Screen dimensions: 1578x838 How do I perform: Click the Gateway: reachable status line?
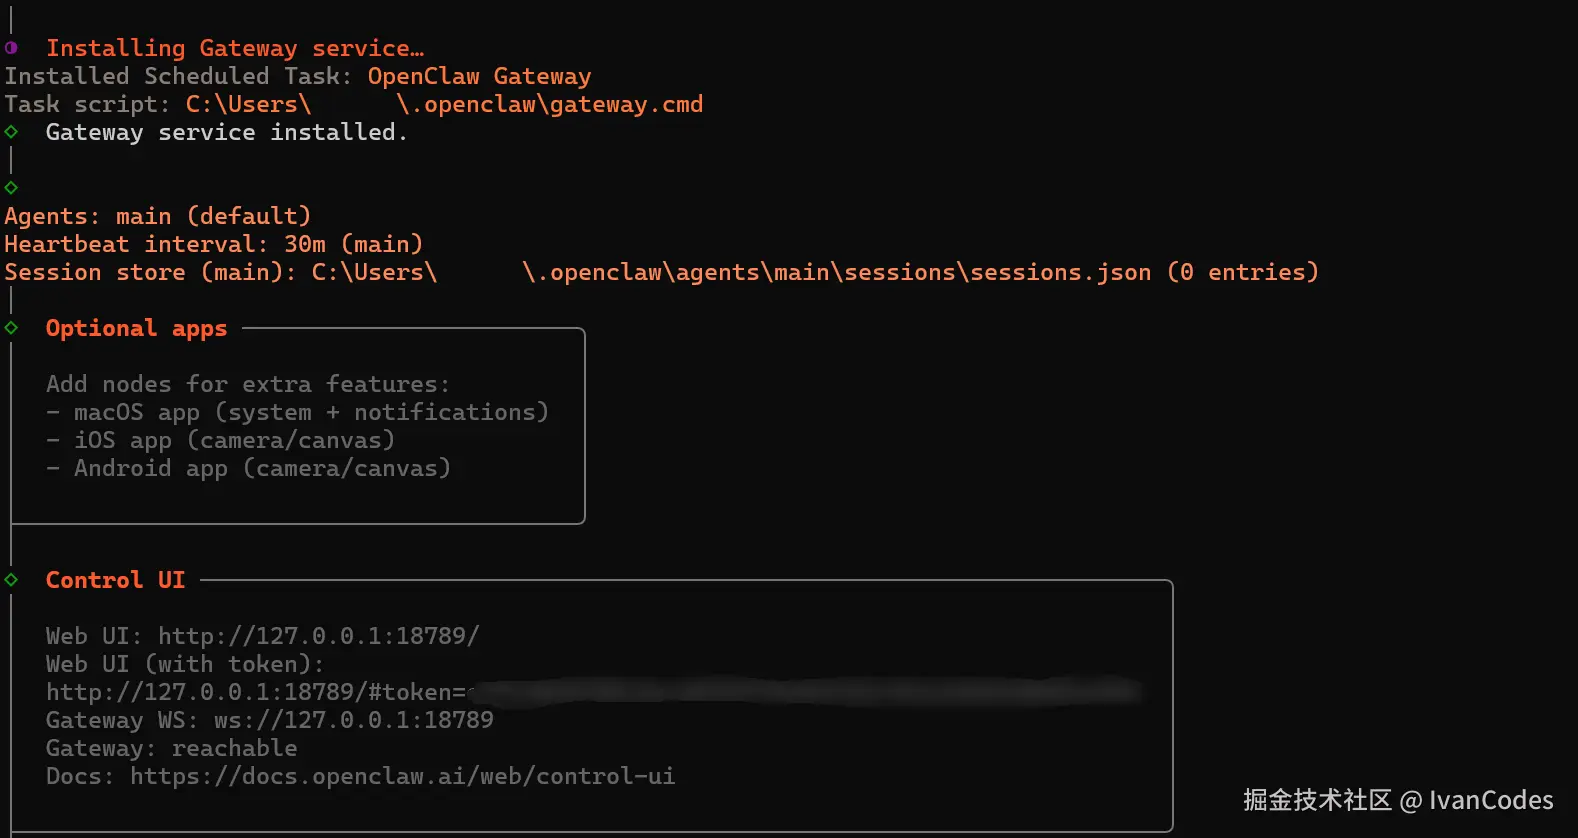click(171, 748)
